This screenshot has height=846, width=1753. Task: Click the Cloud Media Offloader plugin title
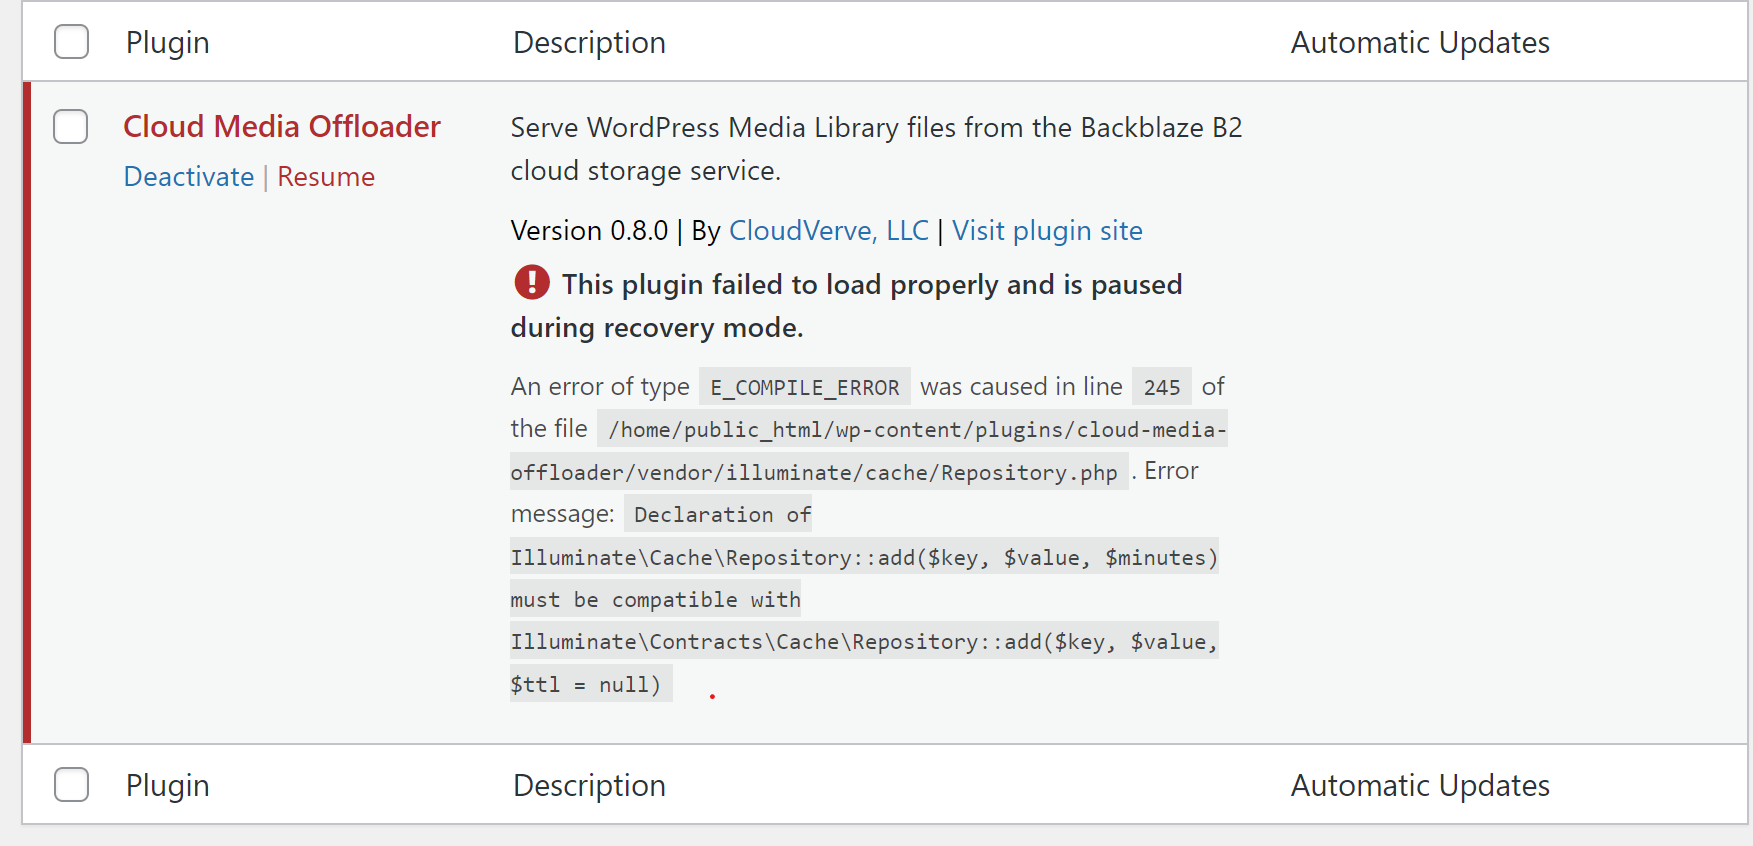pos(282,126)
